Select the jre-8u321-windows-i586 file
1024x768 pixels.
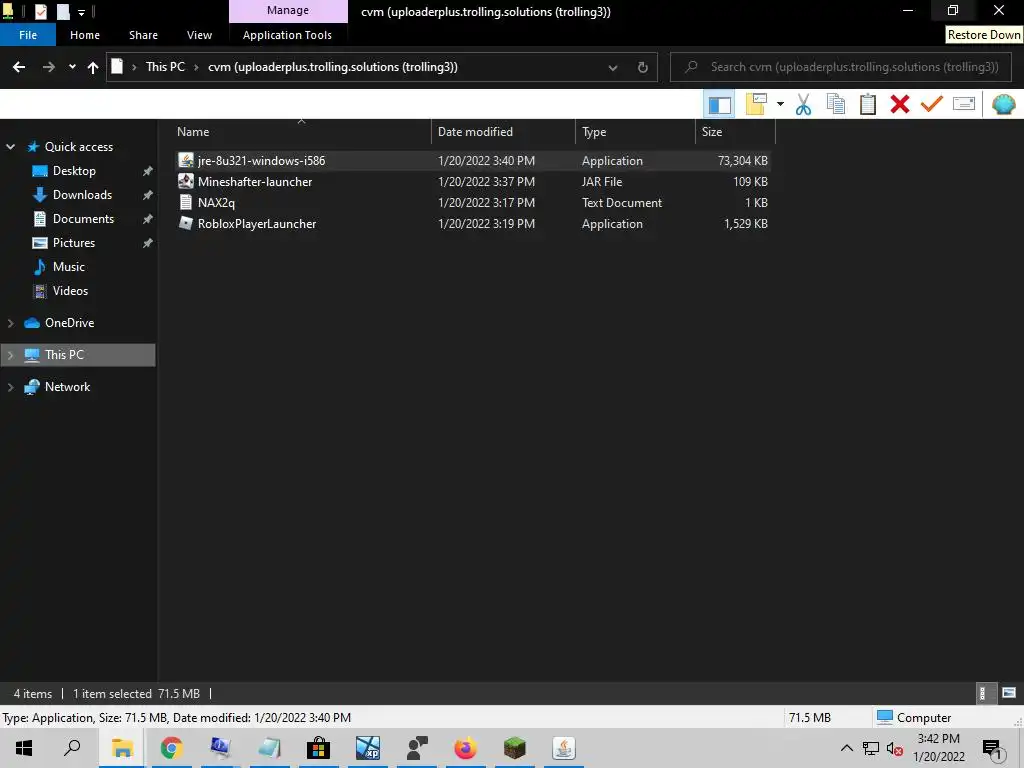(473, 161)
